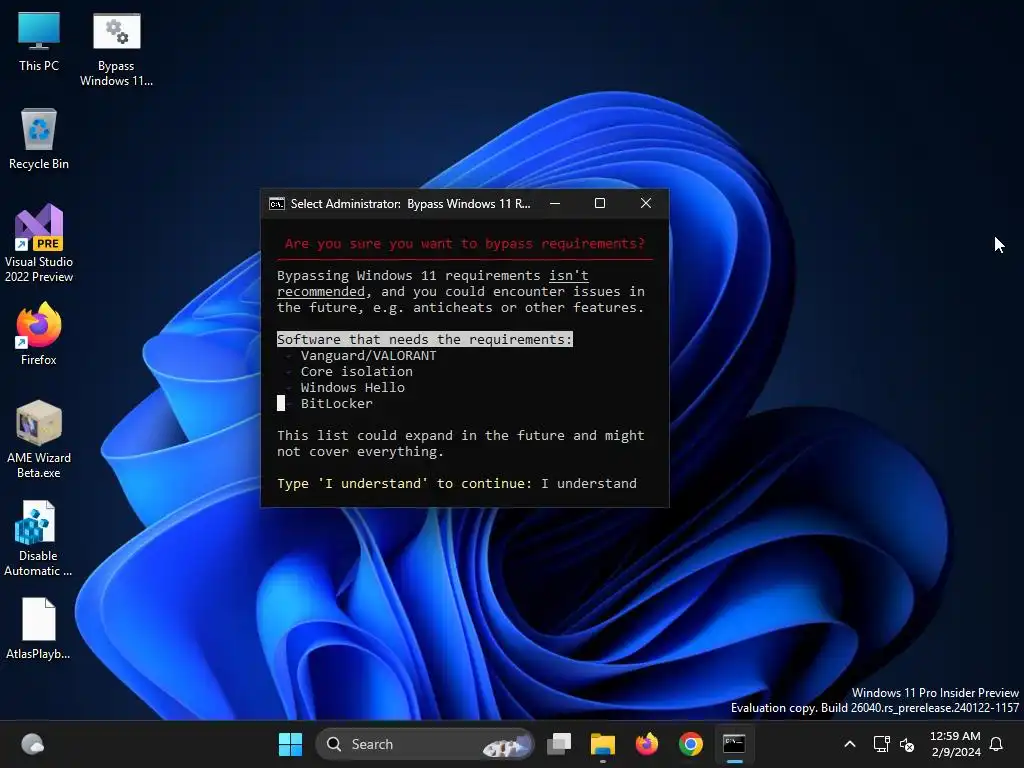Click the Command Prompt taskbar icon
1024x768 pixels.
click(734, 744)
